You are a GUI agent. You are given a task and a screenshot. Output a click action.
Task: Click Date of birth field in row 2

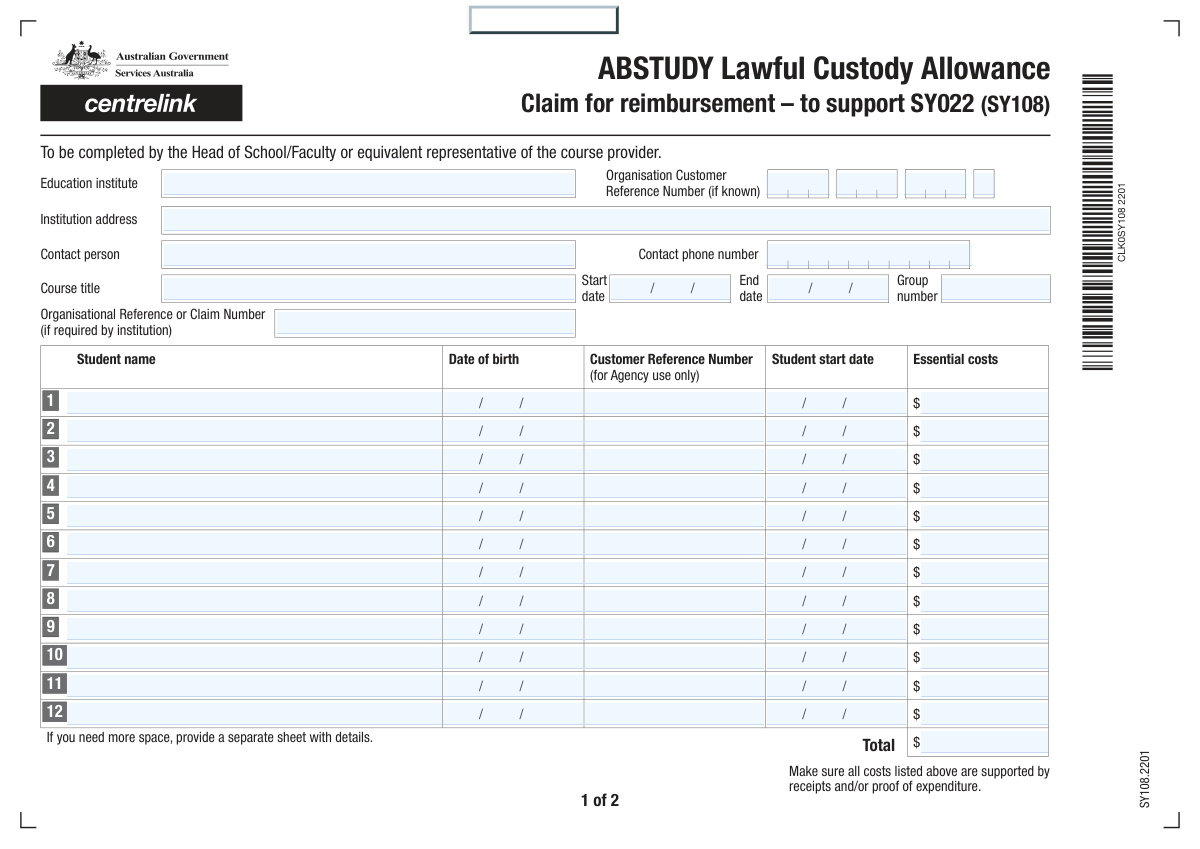click(513, 430)
